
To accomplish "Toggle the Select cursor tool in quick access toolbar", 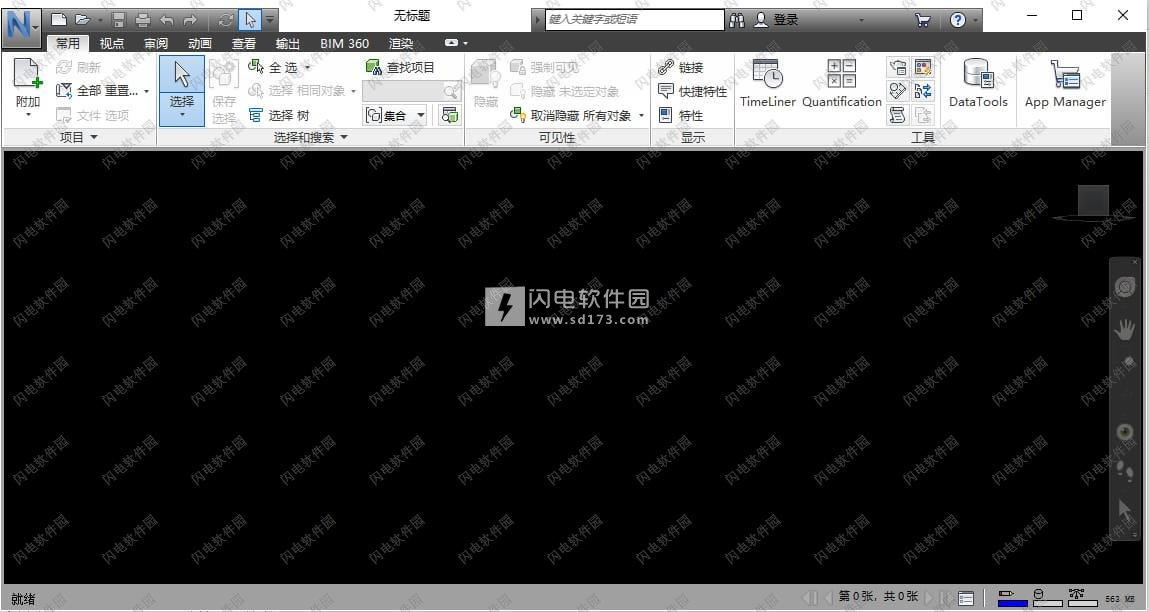I will coord(250,20).
